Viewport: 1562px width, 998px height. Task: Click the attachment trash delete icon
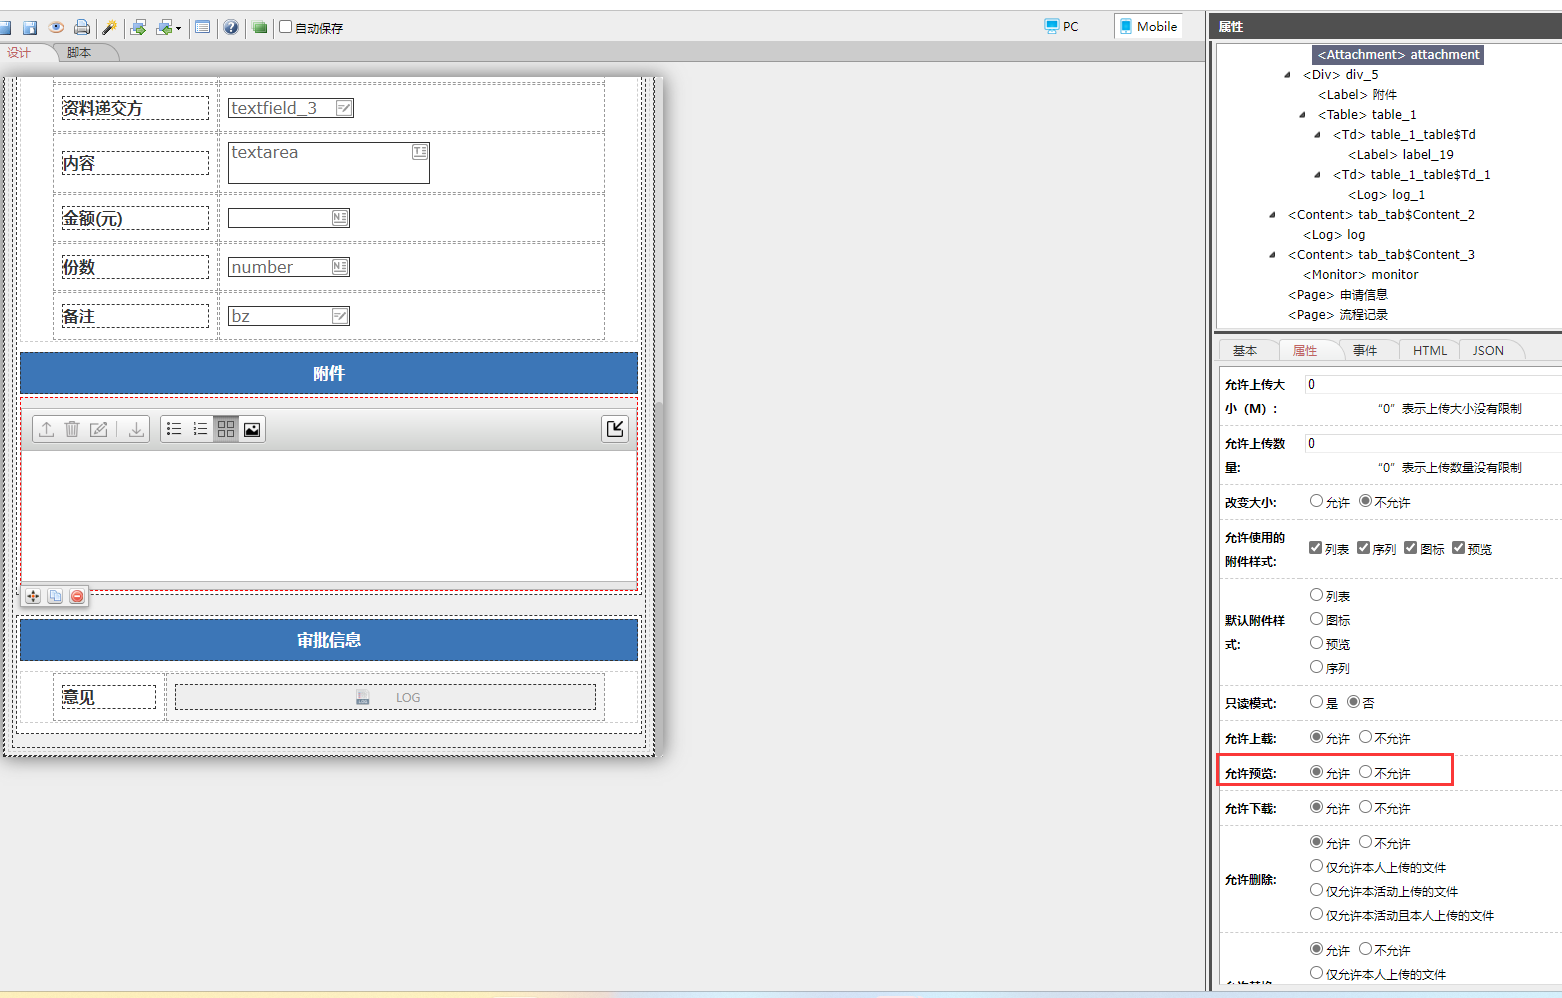[72, 429]
